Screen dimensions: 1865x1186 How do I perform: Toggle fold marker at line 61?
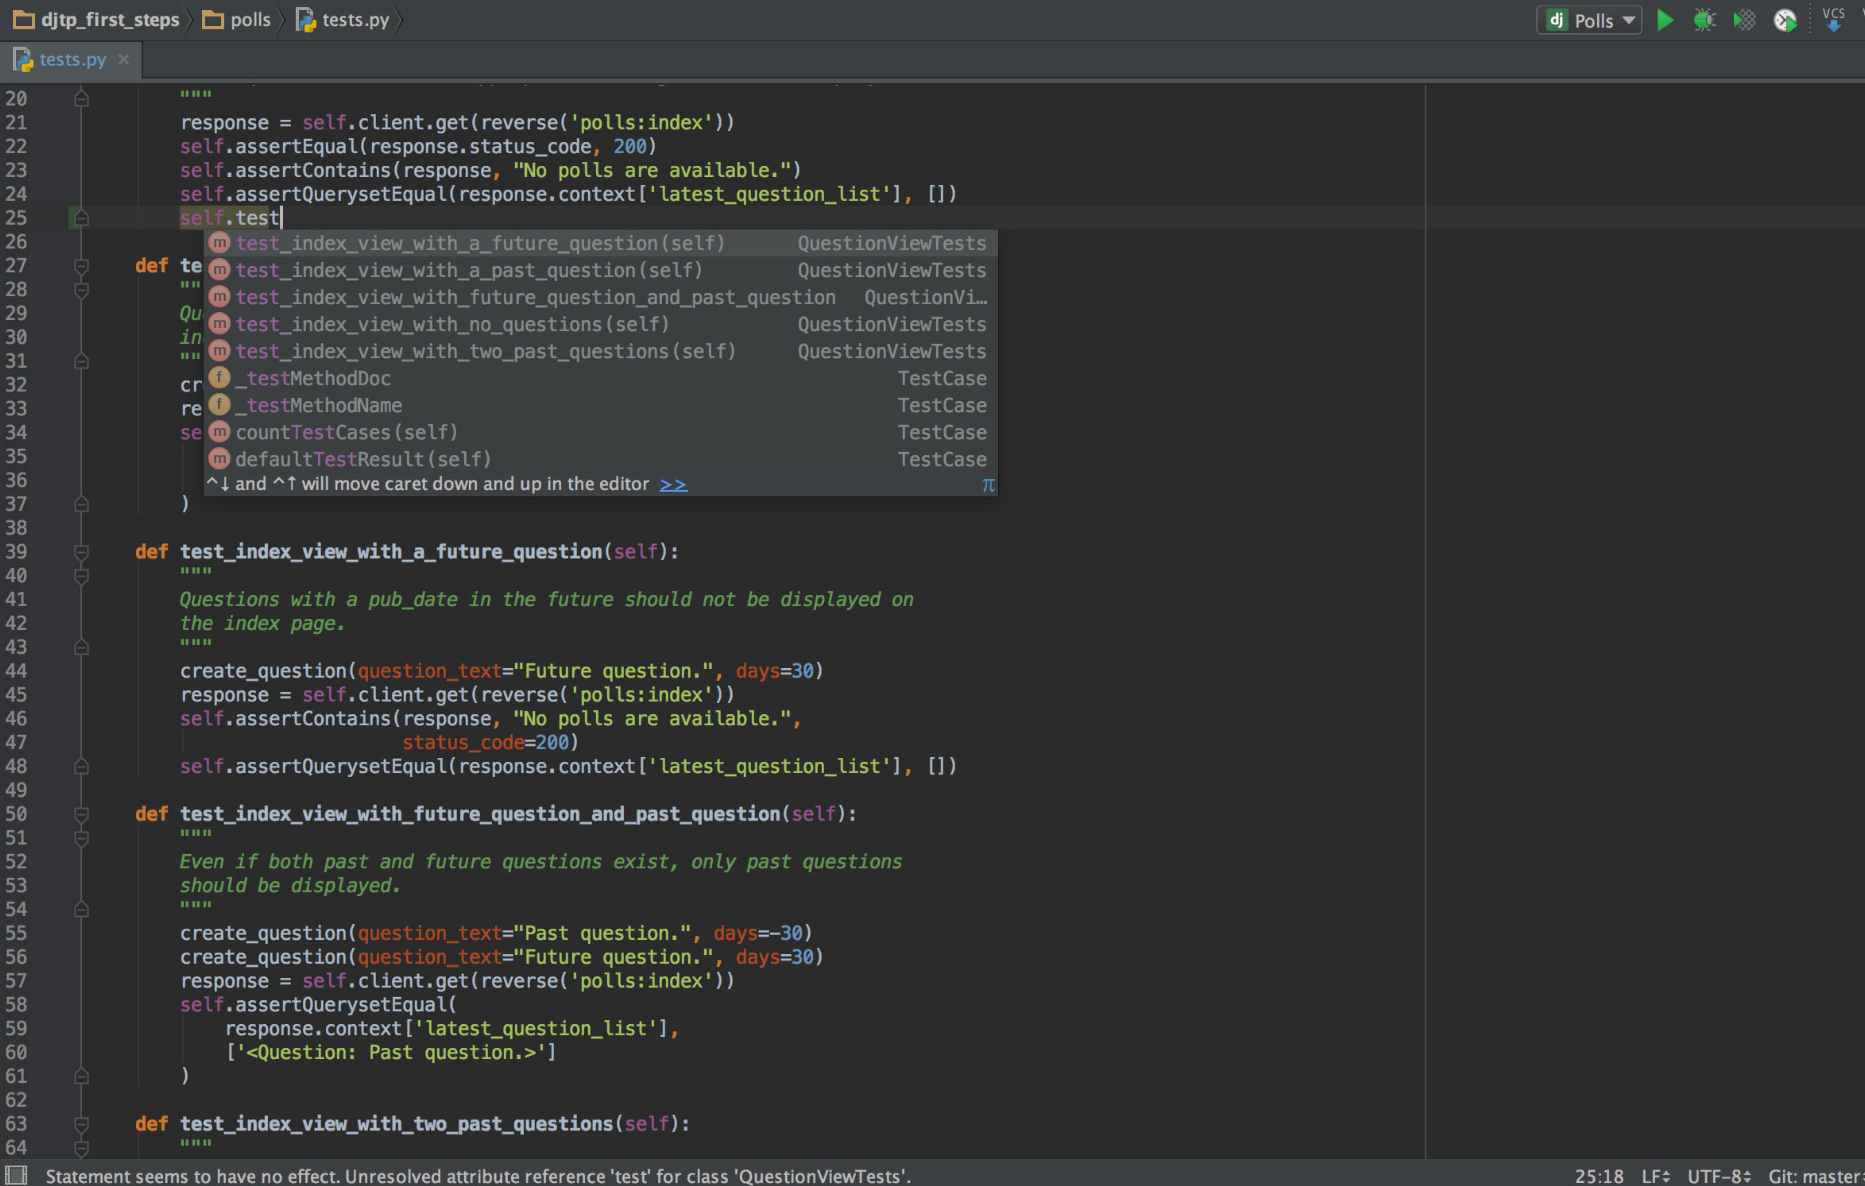coord(82,1076)
